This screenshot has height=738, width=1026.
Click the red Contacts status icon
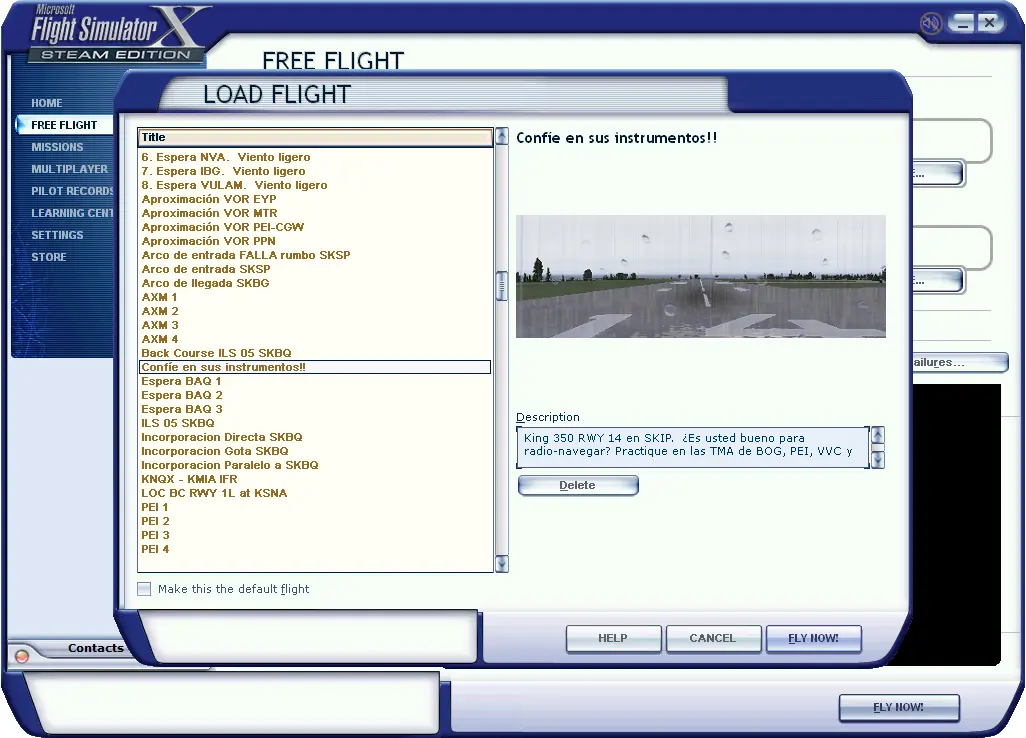tap(22, 656)
